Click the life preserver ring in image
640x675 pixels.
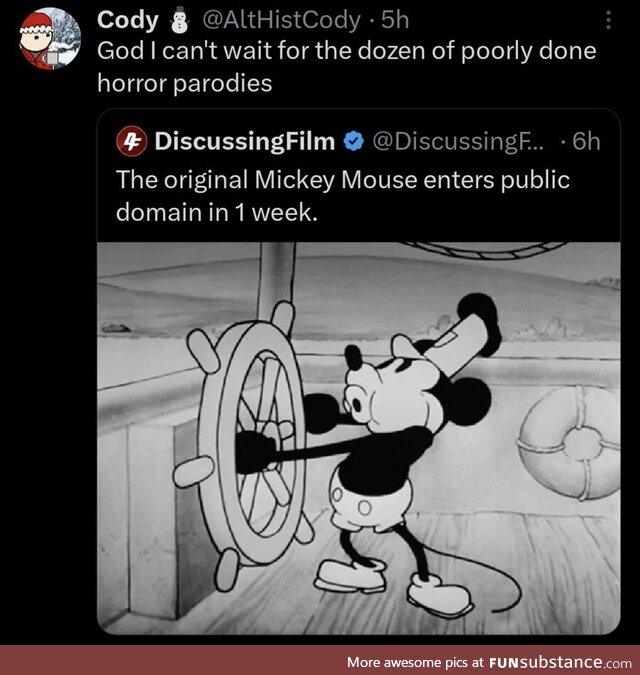(570, 443)
